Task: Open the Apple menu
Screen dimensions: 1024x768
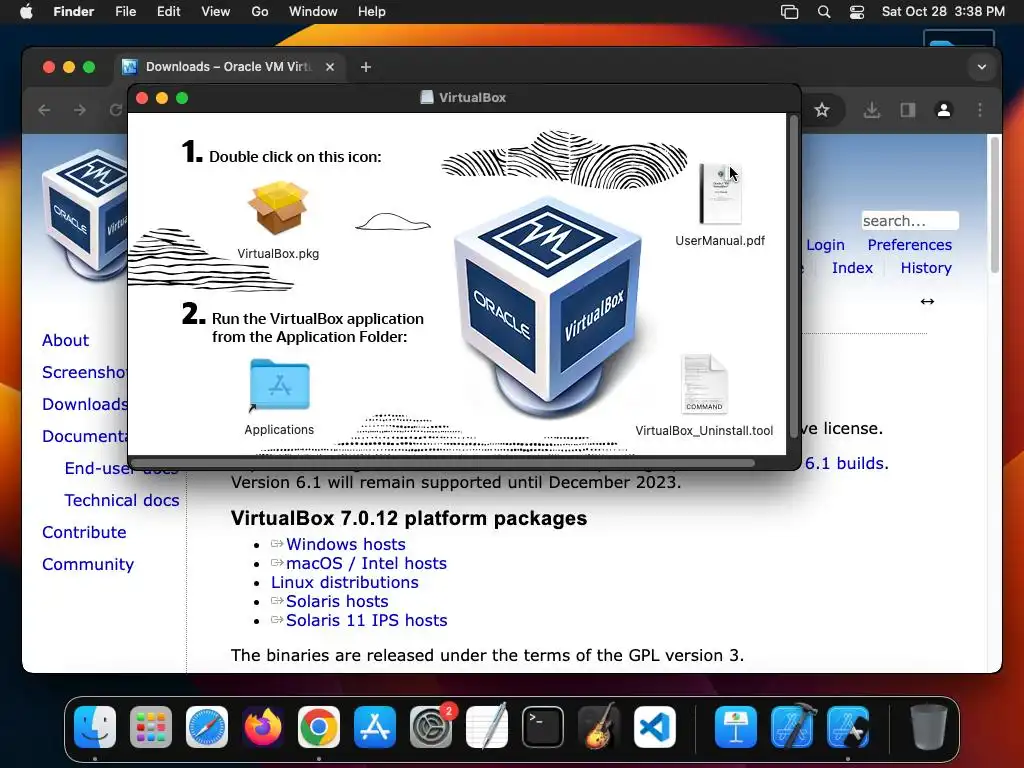Action: tap(26, 12)
